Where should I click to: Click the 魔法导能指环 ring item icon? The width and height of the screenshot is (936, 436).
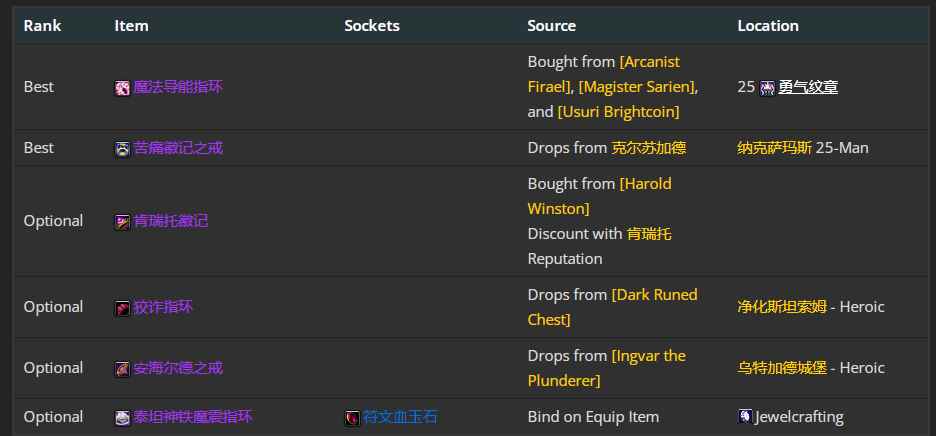(x=122, y=88)
